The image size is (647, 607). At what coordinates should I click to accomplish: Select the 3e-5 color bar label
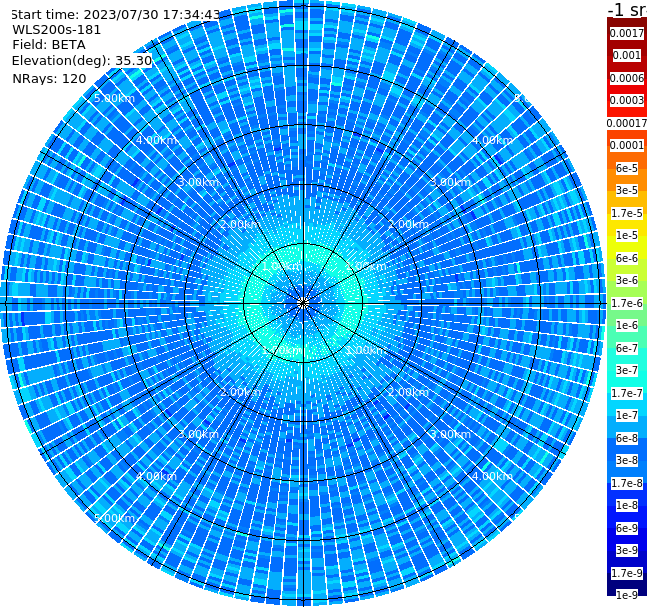coord(627,190)
